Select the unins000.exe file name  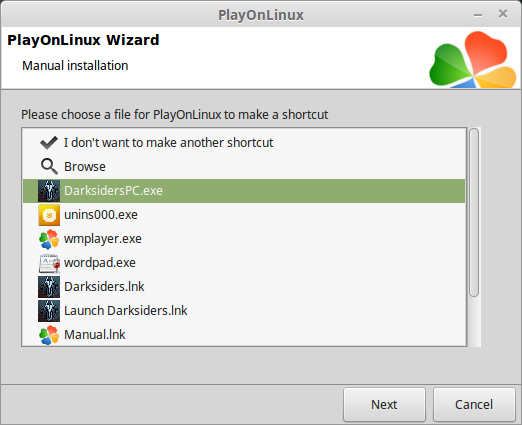101,215
